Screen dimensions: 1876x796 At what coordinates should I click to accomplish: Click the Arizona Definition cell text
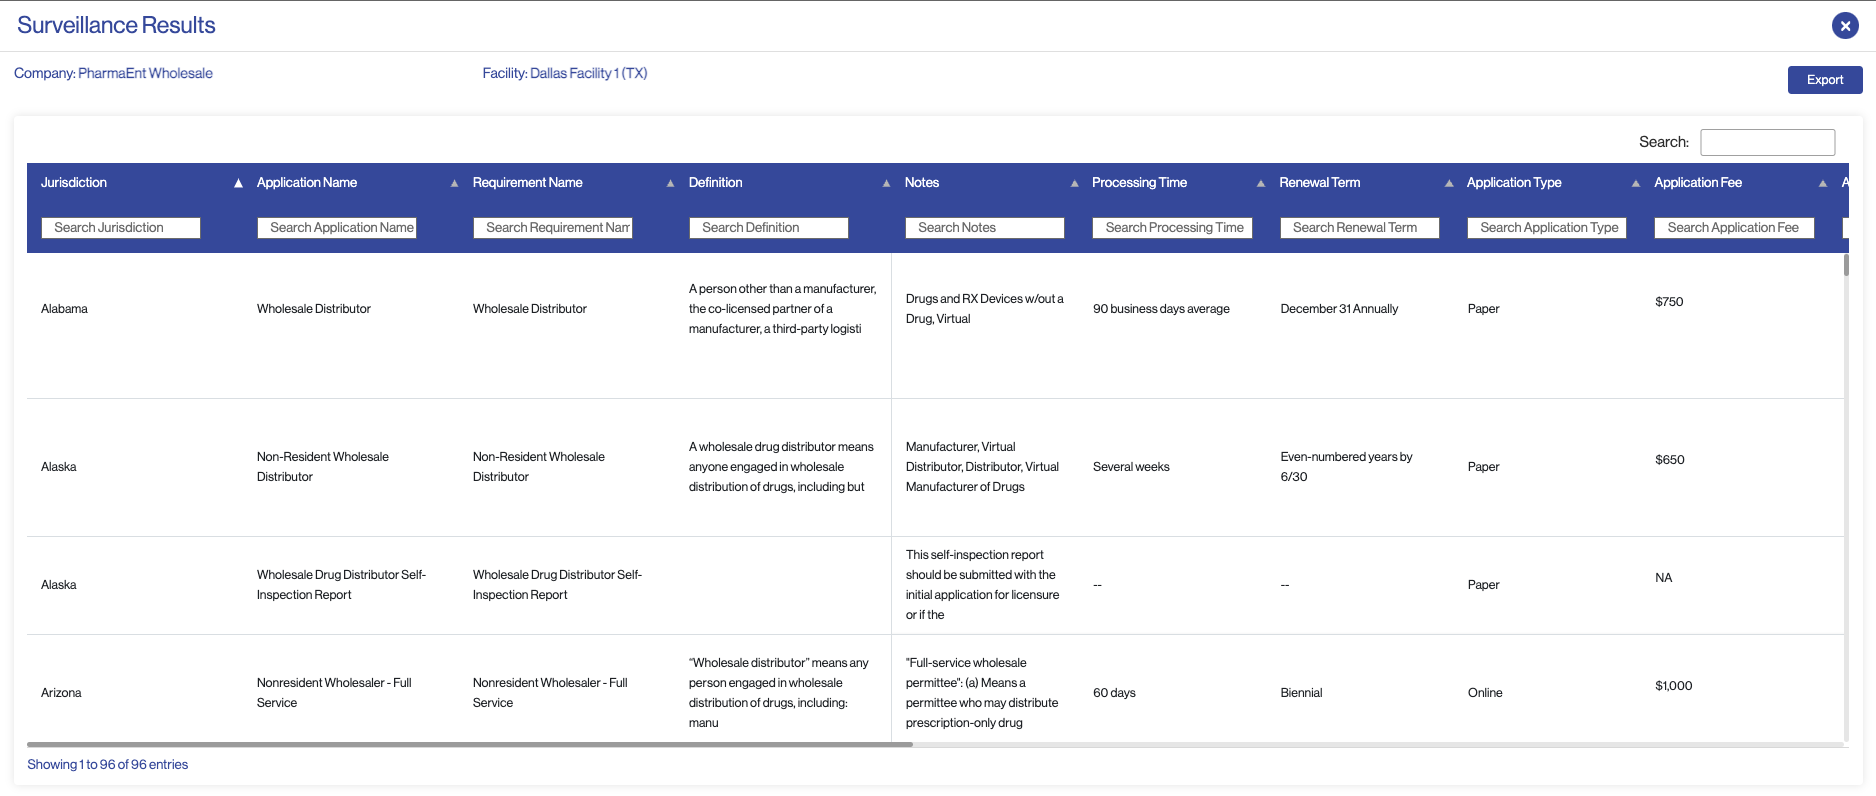pyautogui.click(x=779, y=693)
